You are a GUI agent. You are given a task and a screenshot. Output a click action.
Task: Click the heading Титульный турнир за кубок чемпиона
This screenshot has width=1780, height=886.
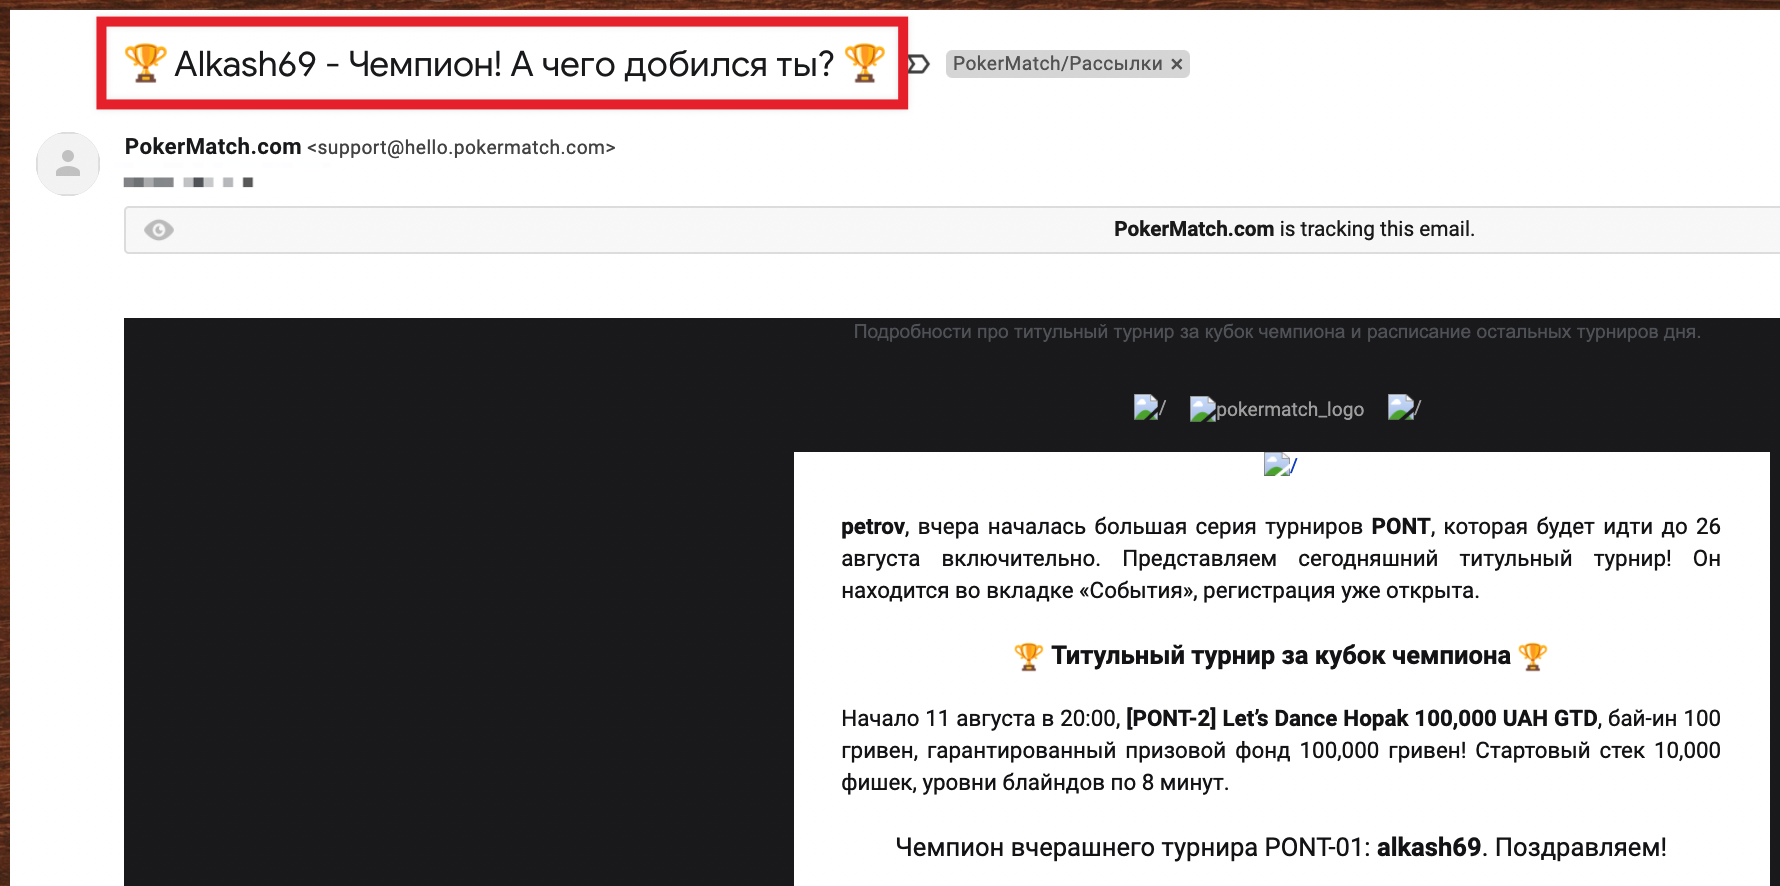[1281, 656]
